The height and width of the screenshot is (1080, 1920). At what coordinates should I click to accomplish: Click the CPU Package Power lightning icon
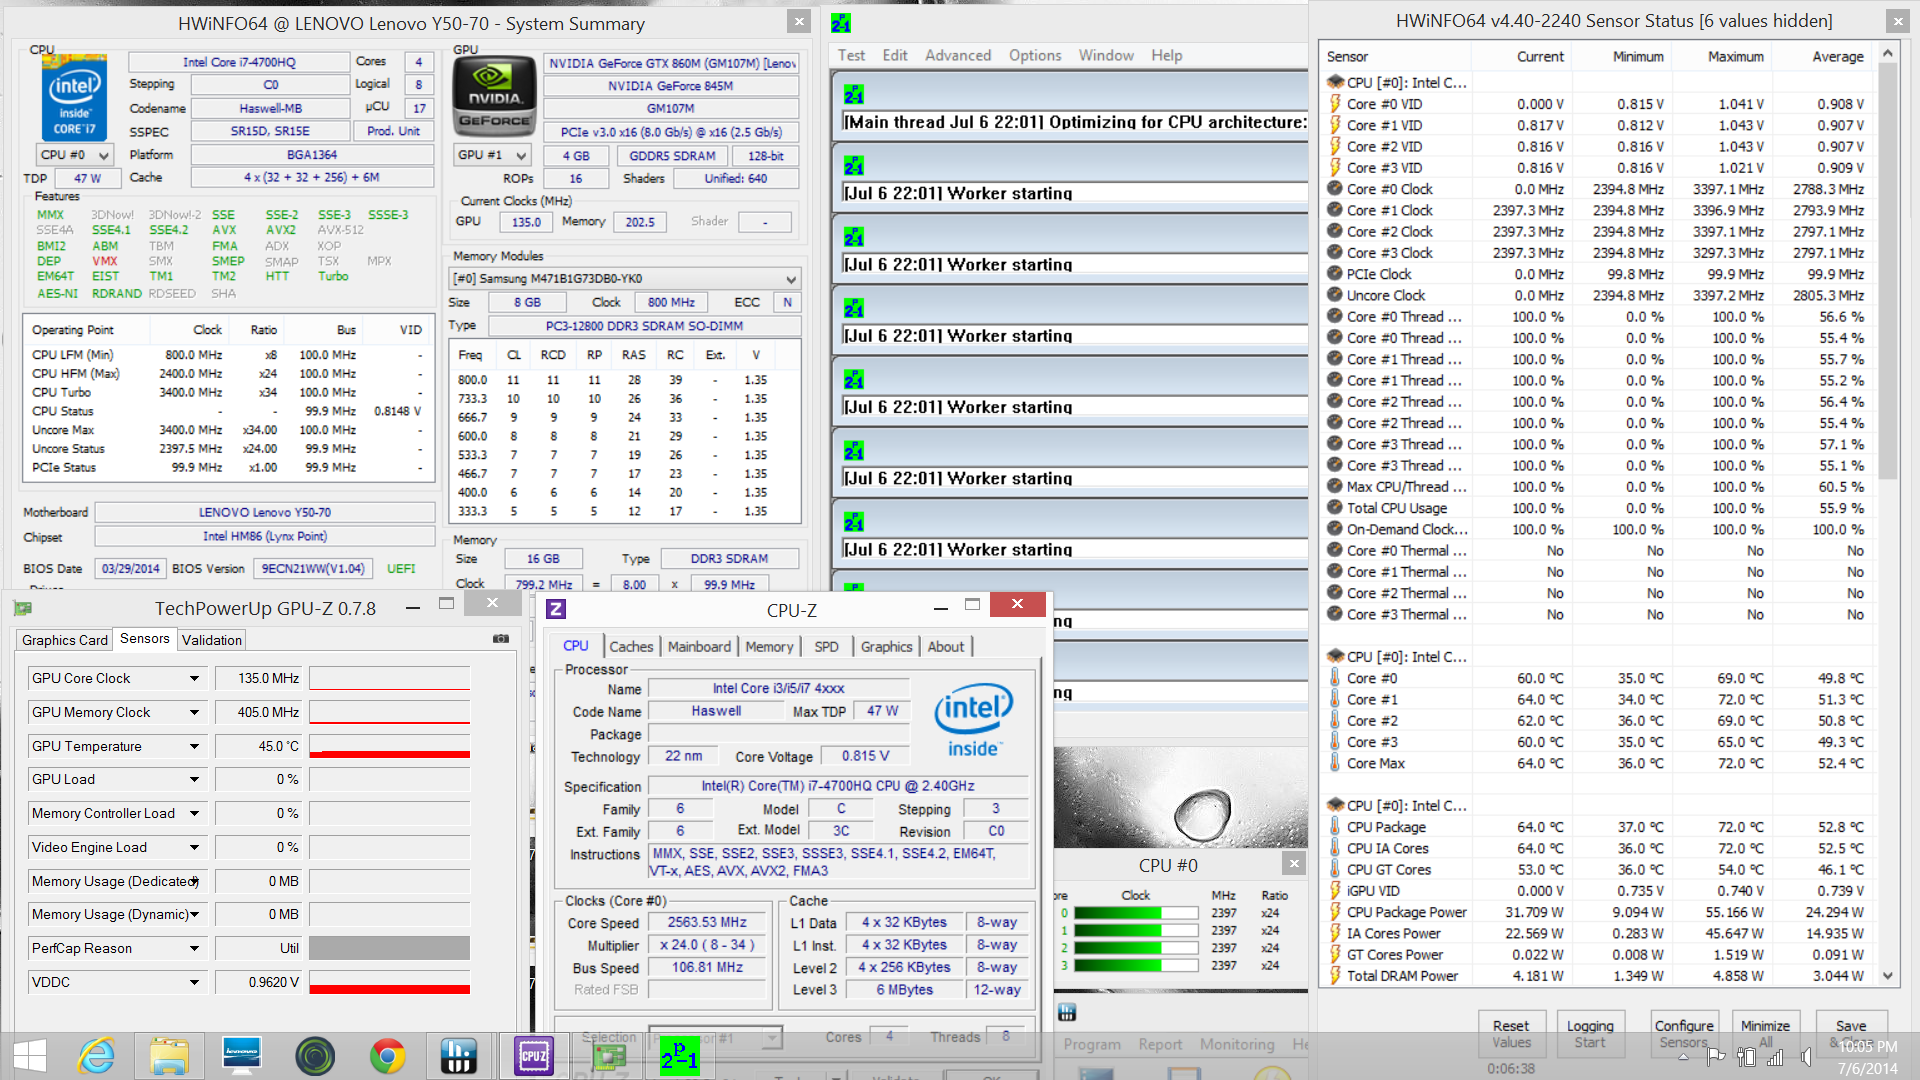(x=1335, y=912)
